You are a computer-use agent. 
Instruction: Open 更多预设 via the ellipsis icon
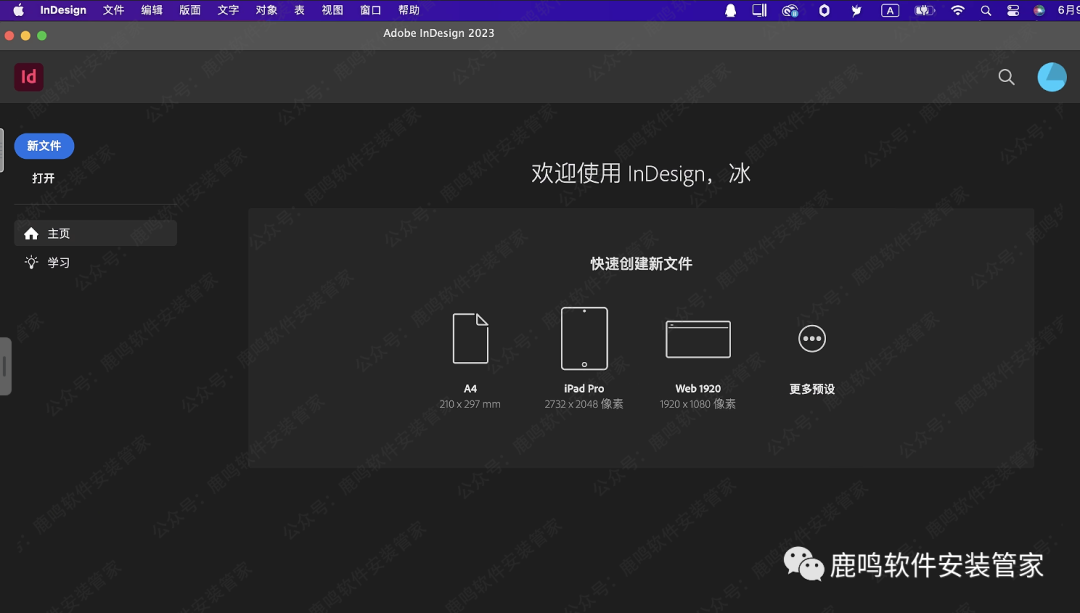click(x=812, y=338)
